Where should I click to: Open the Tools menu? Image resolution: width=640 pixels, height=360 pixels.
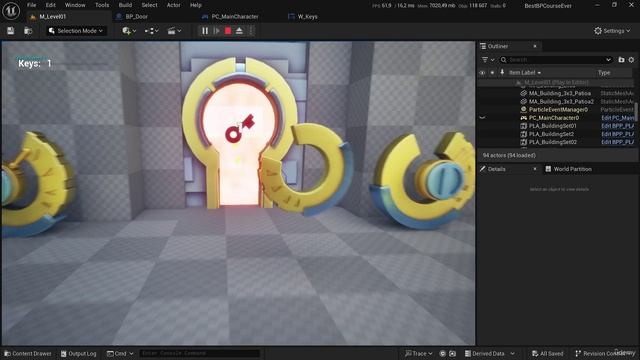pyautogui.click(x=102, y=5)
